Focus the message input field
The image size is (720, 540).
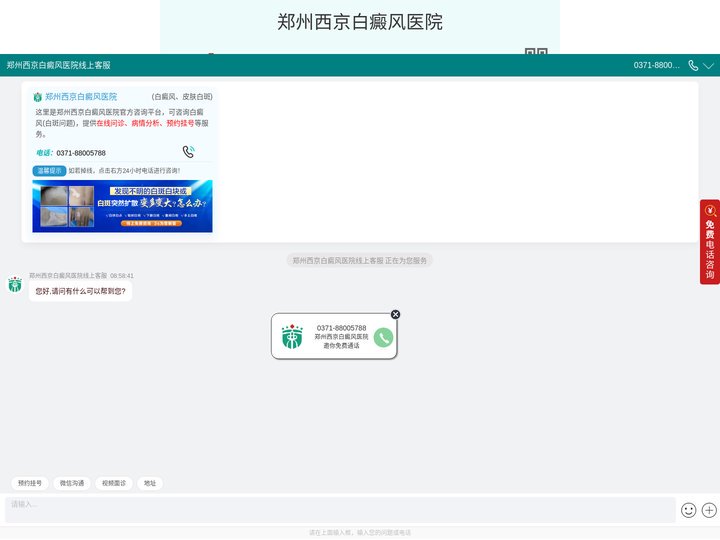[340, 510]
